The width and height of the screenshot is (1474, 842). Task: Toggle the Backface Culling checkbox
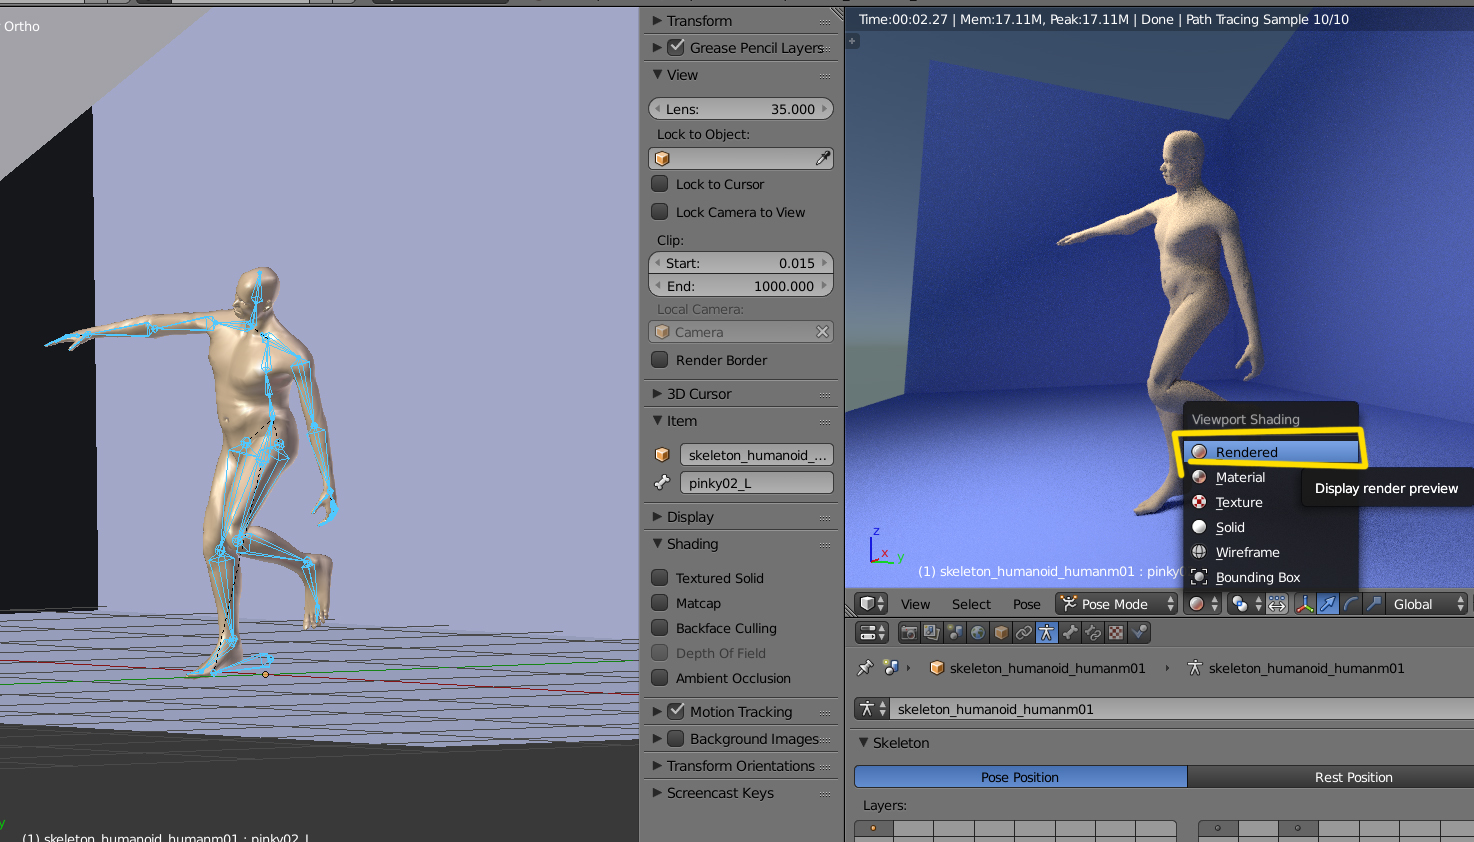click(660, 628)
